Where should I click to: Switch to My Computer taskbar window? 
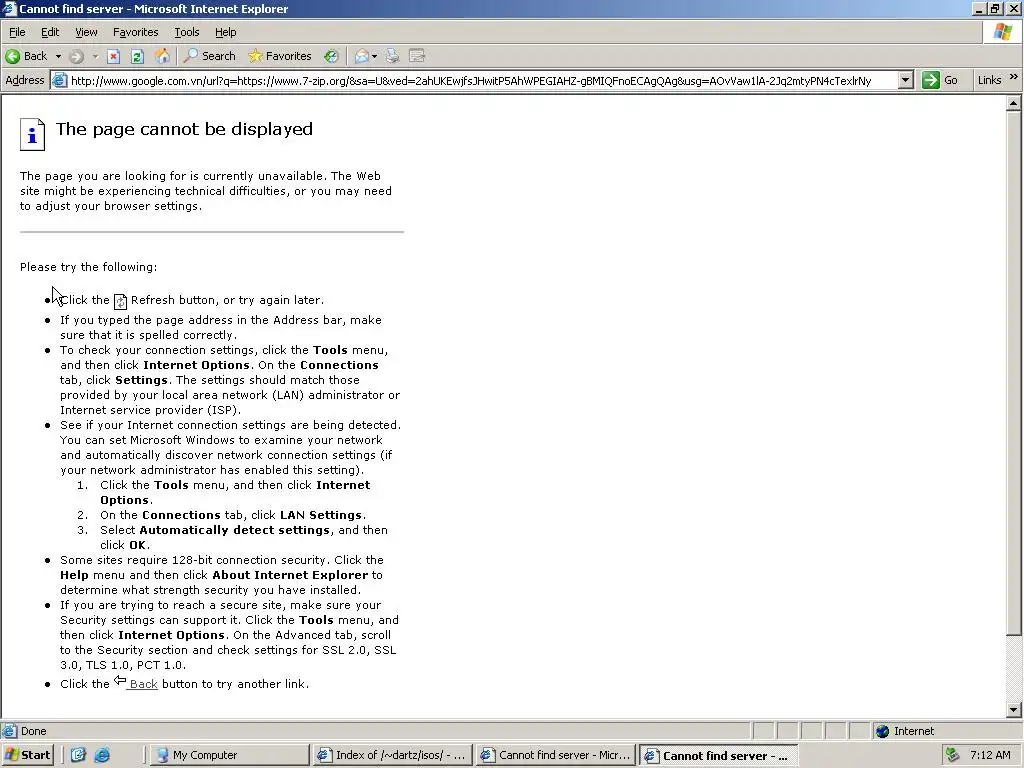pyautogui.click(x=230, y=755)
